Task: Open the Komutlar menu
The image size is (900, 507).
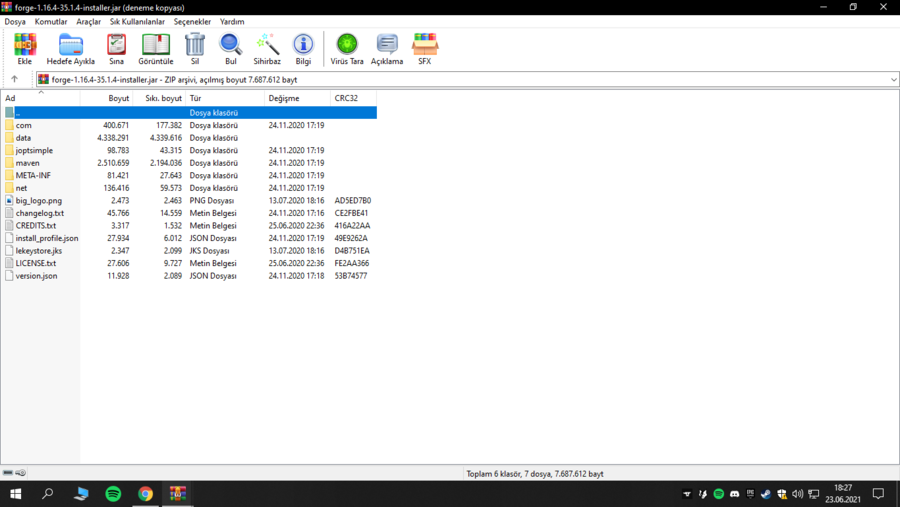Action: point(51,21)
